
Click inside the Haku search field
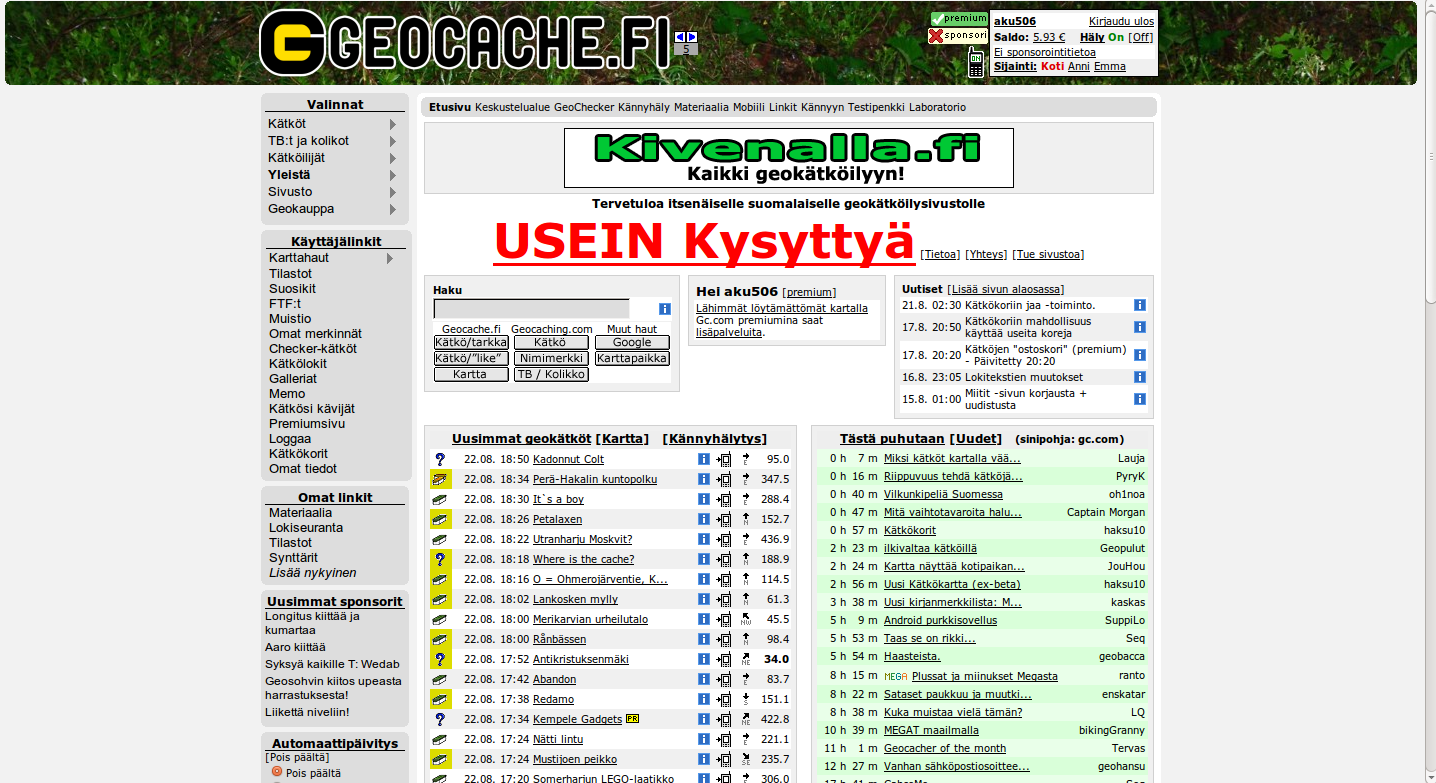[531, 308]
